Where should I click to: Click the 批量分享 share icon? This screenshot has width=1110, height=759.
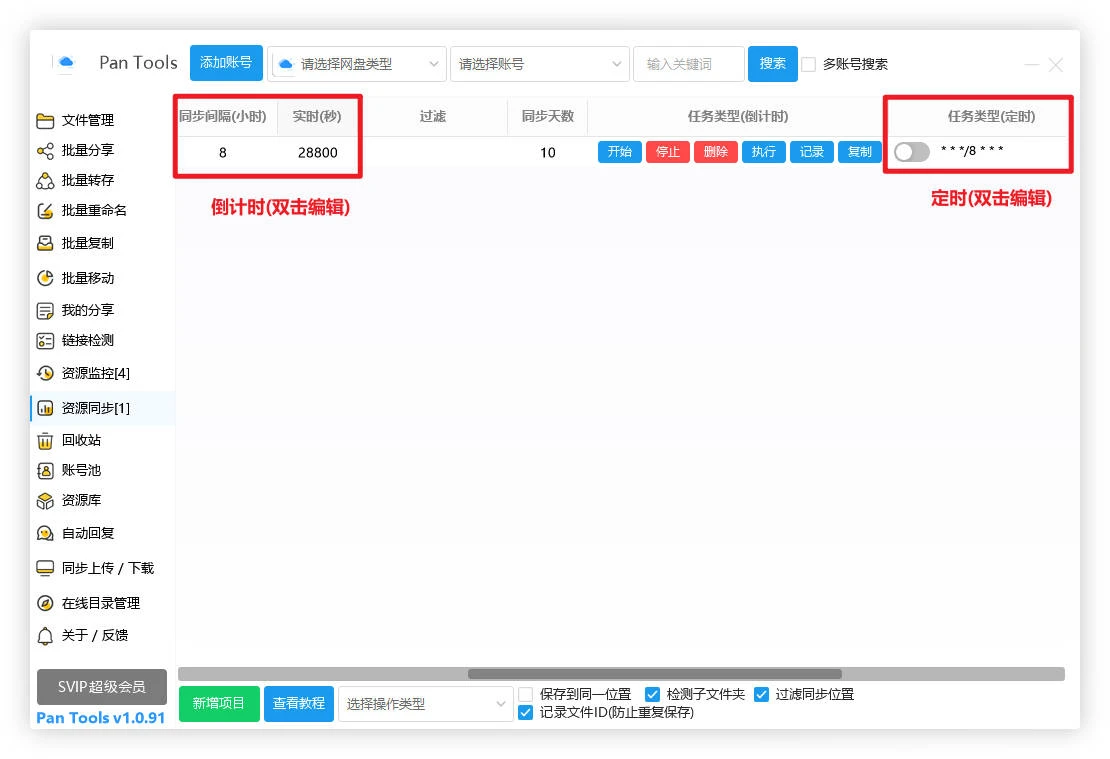click(45, 151)
